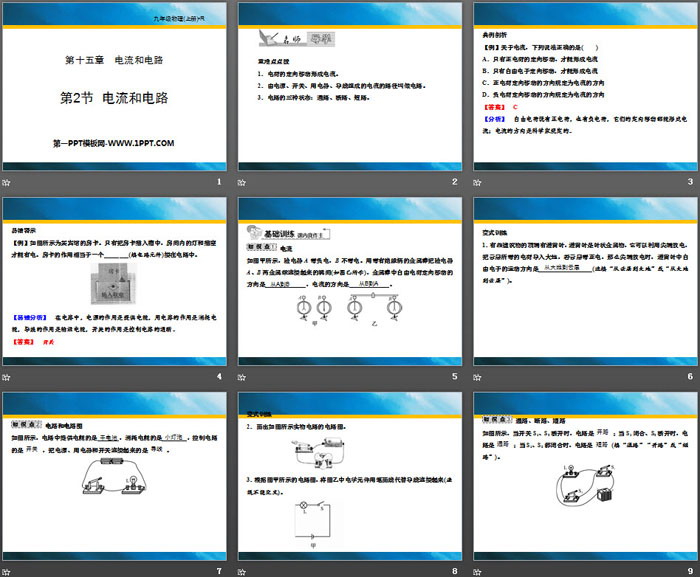
Task: Open slide 5 electroscope exercise thumbnail
Action: click(350, 282)
